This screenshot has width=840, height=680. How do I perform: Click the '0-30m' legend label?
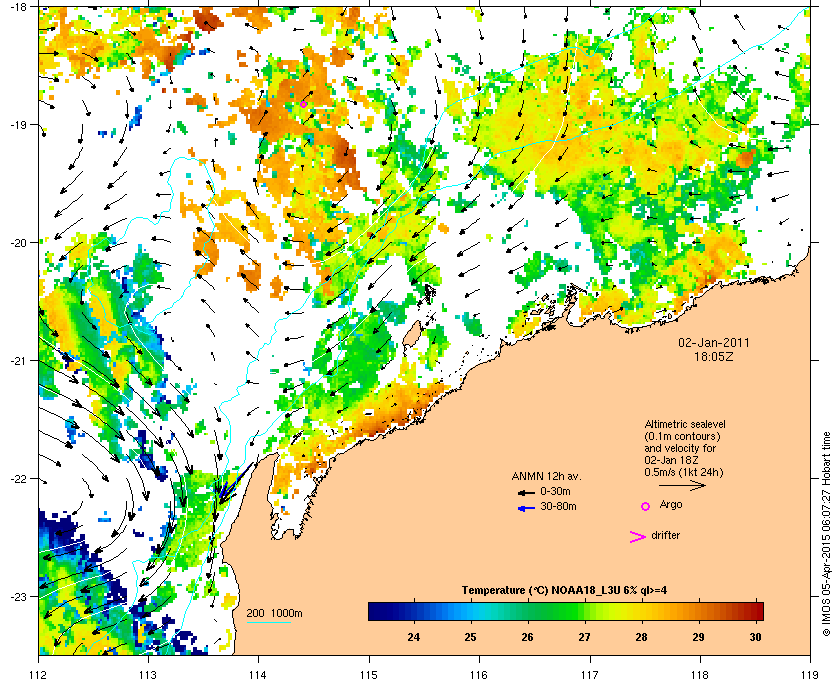[555, 491]
